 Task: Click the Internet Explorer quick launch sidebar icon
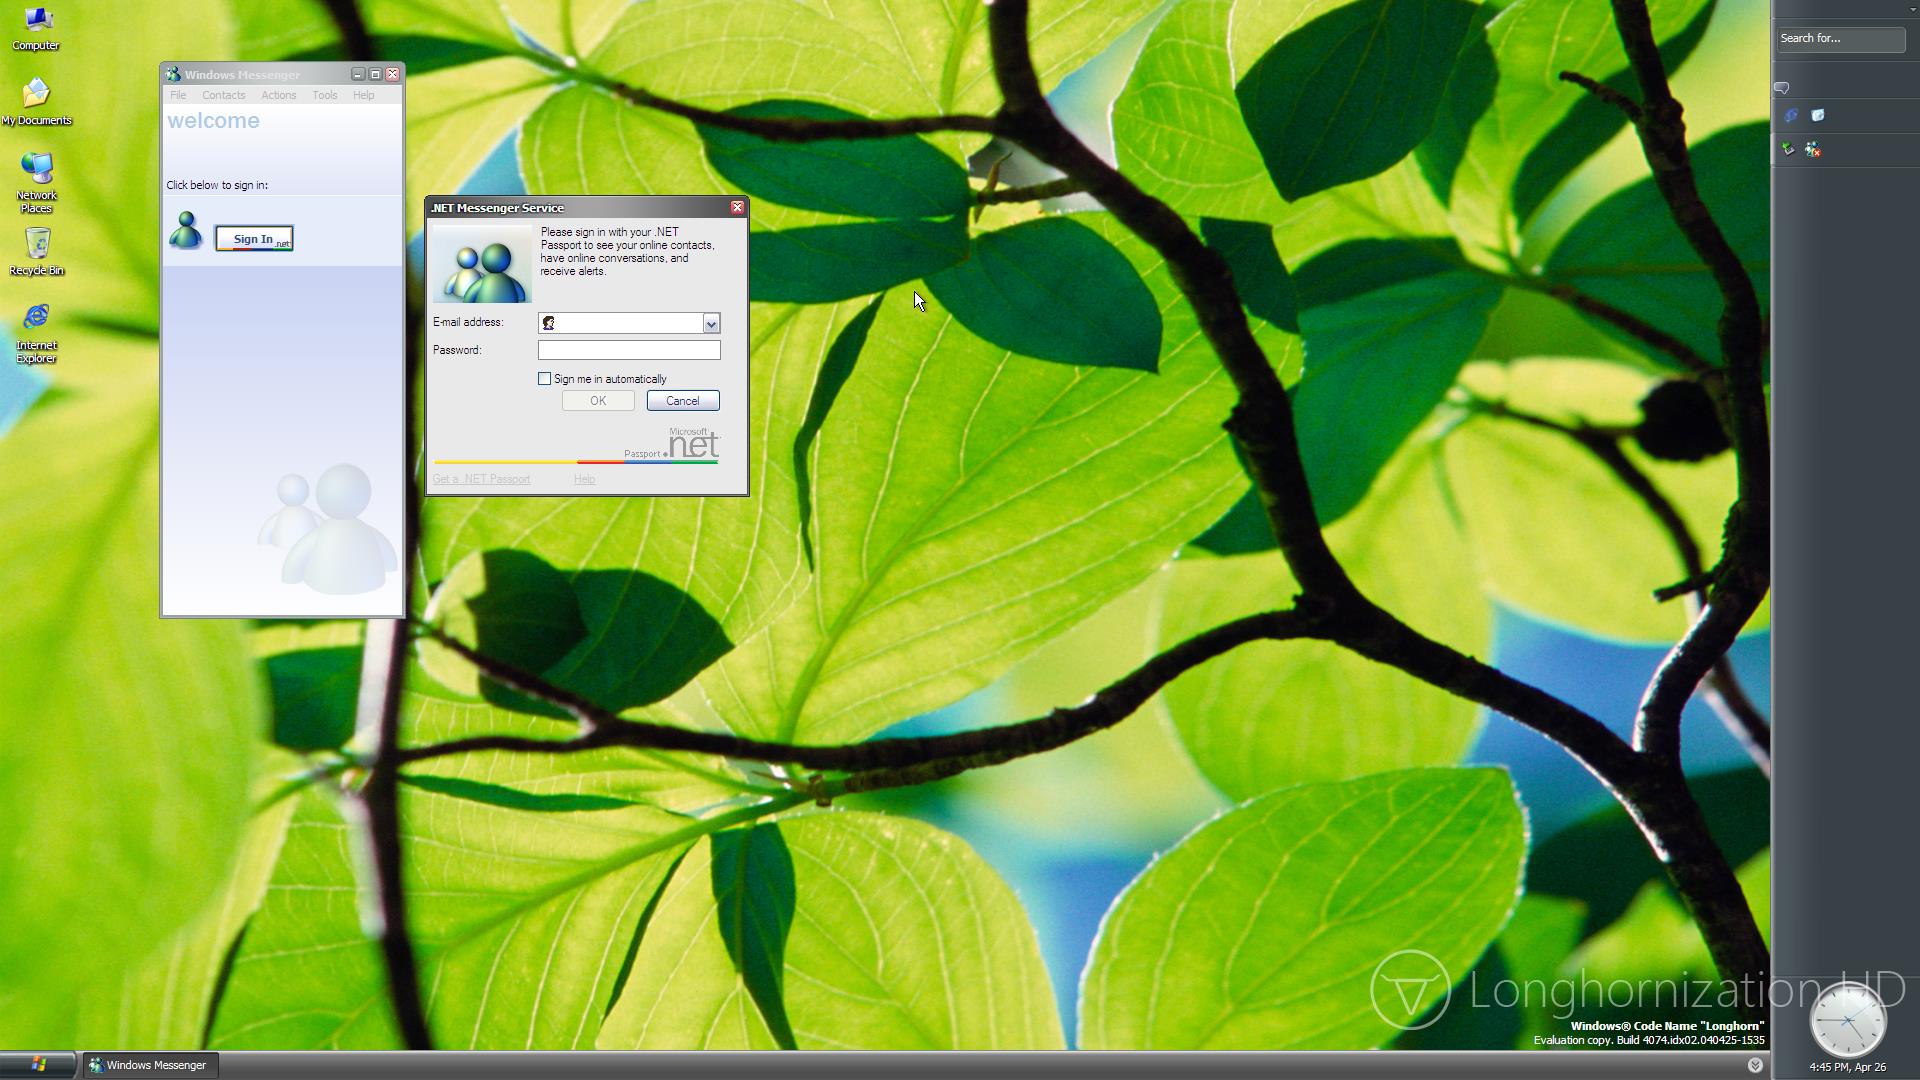[1791, 116]
